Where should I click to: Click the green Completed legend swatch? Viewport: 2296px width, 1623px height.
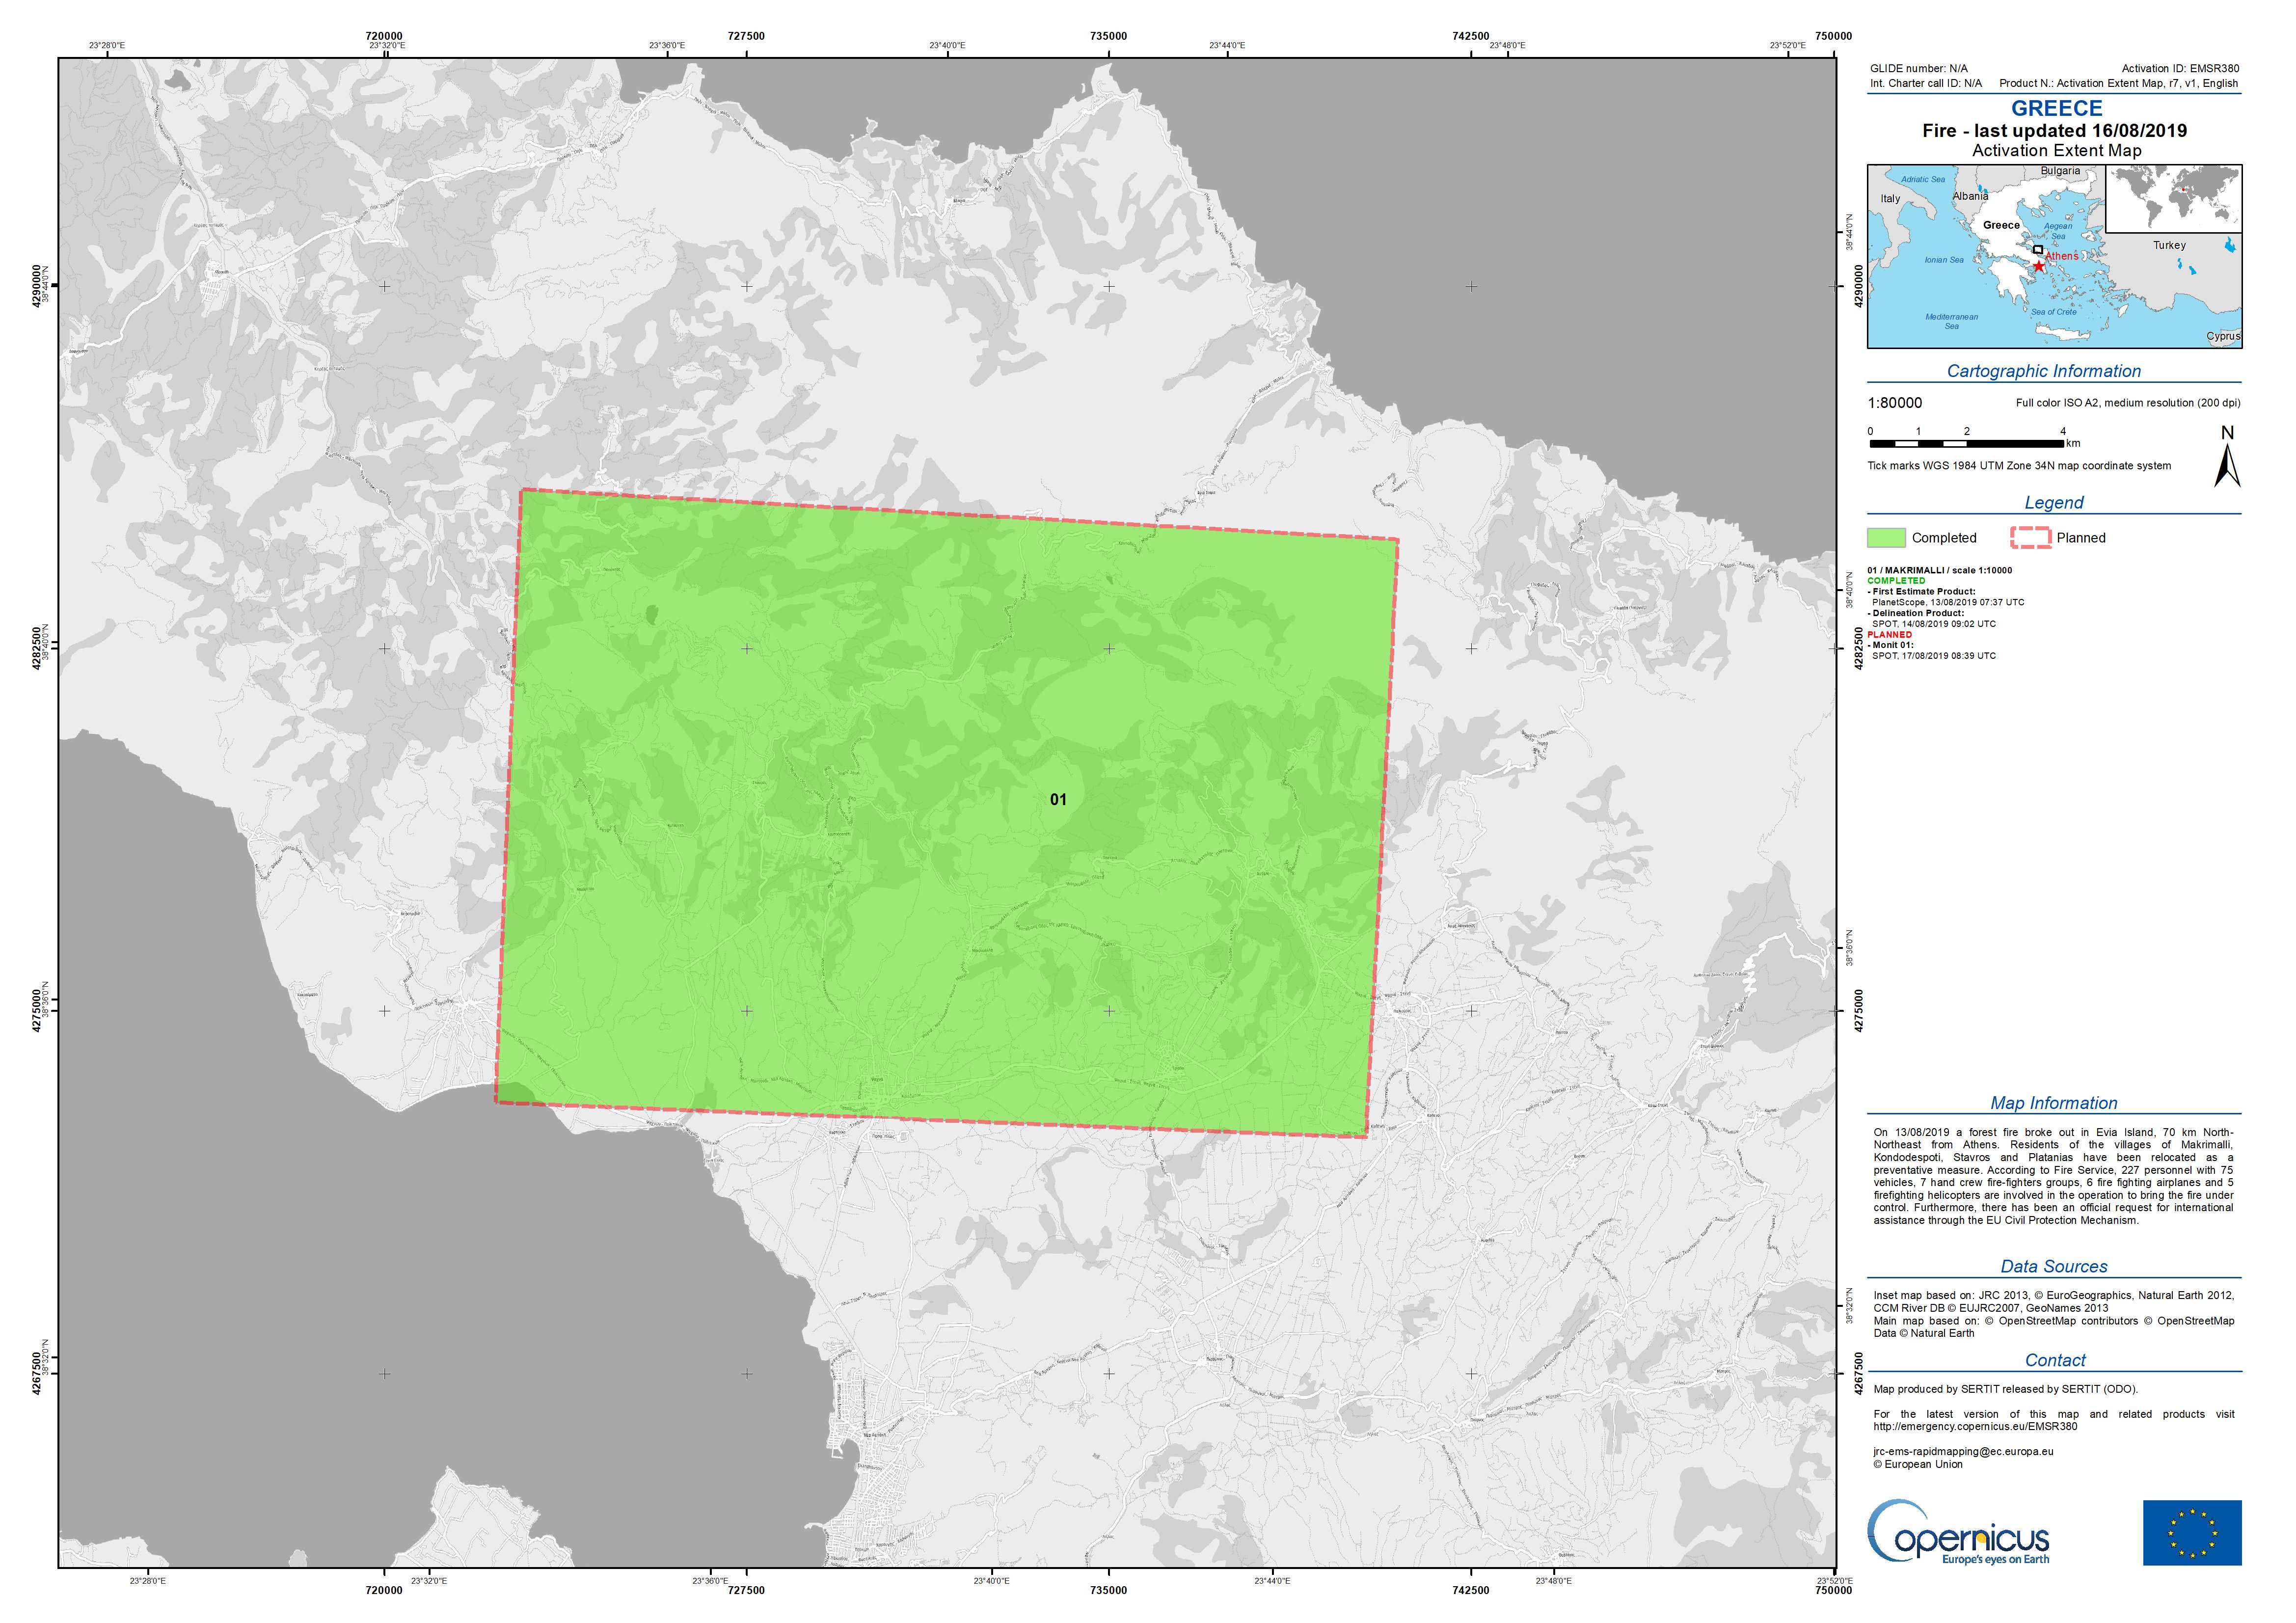click(x=1886, y=538)
